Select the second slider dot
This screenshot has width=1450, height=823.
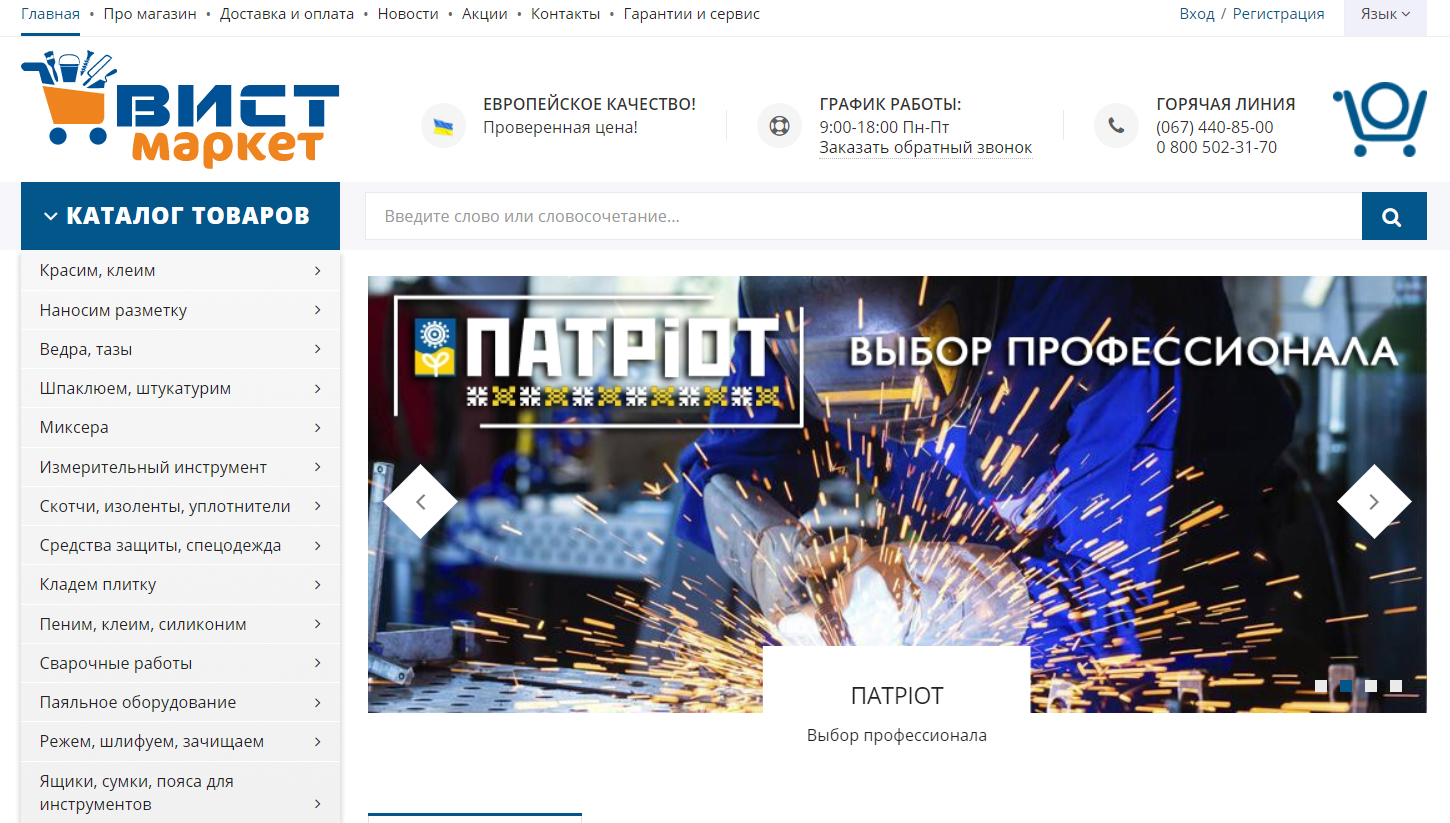[x=1346, y=686]
